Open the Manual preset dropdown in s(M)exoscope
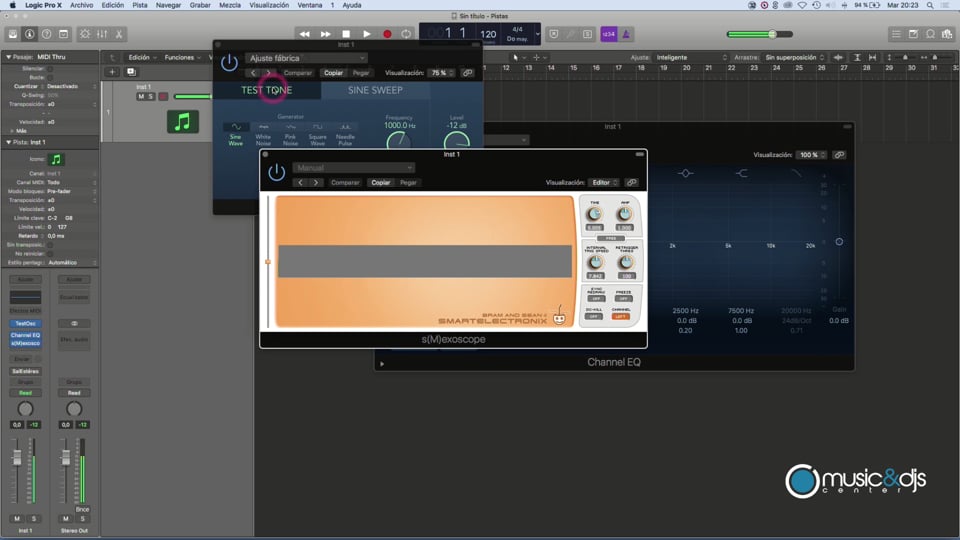 click(x=353, y=168)
